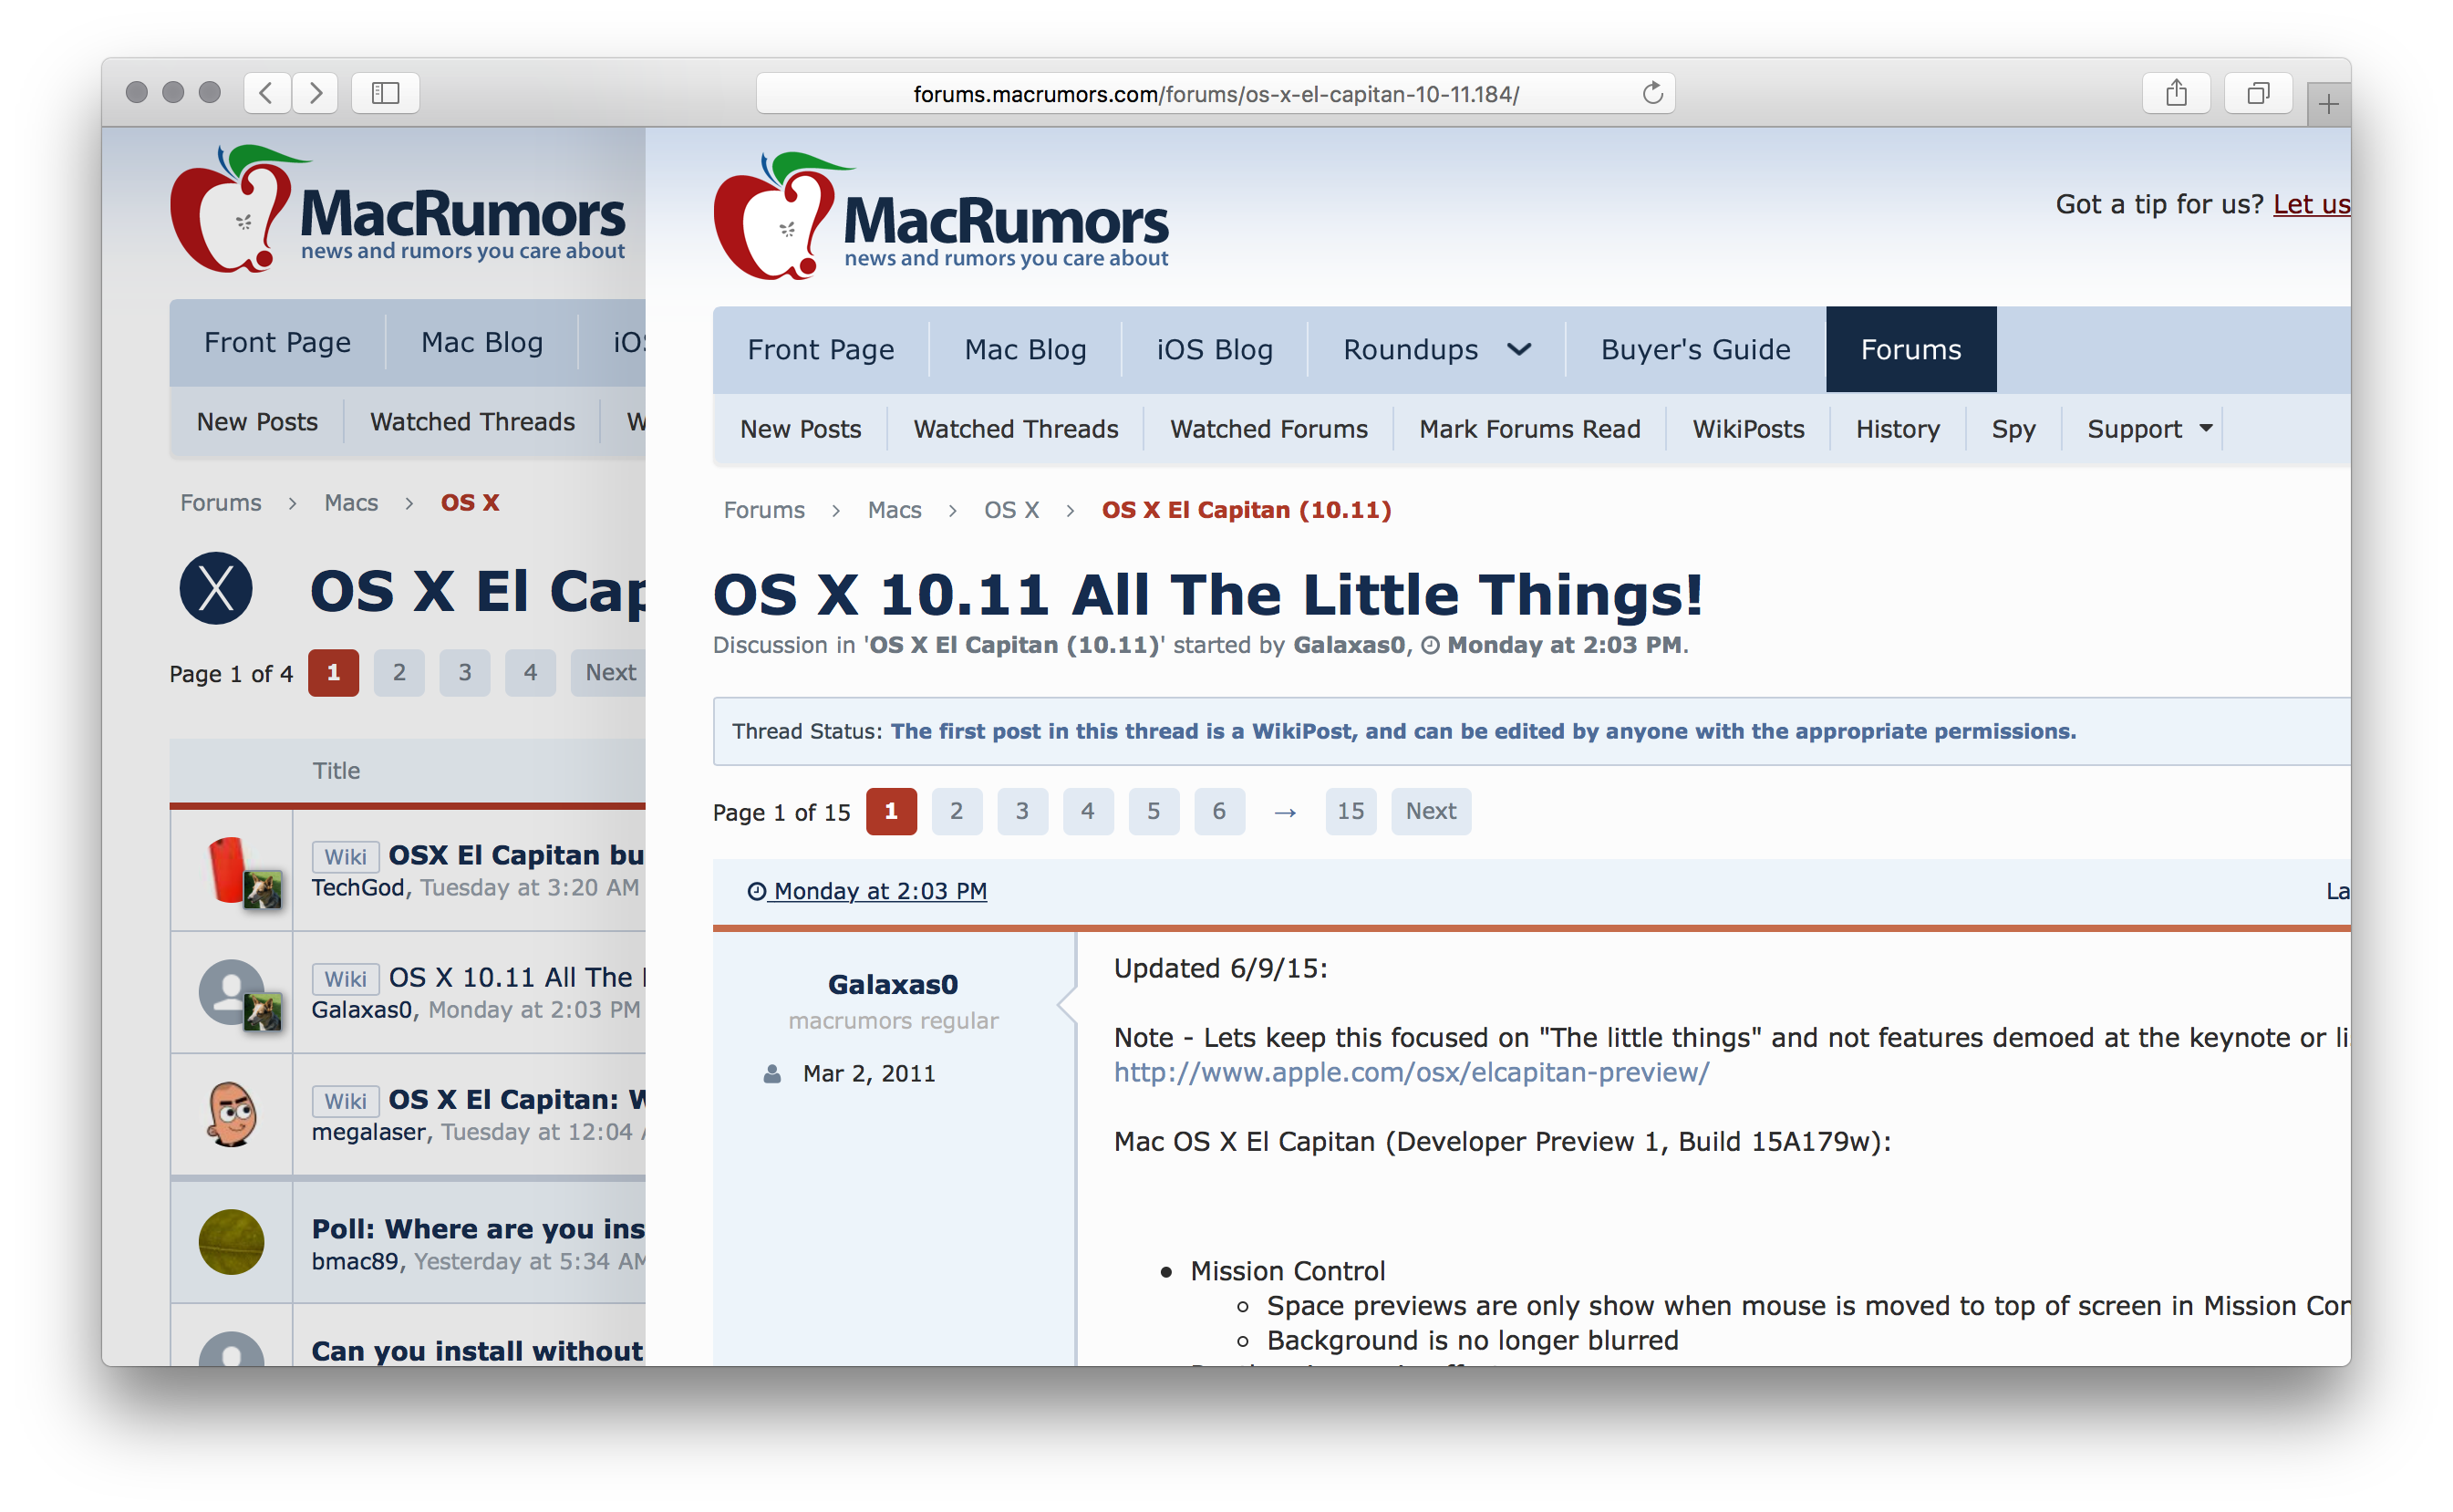Click the Front Page tab on the left page
The width and height of the screenshot is (2453, 1512).
pos(278,342)
